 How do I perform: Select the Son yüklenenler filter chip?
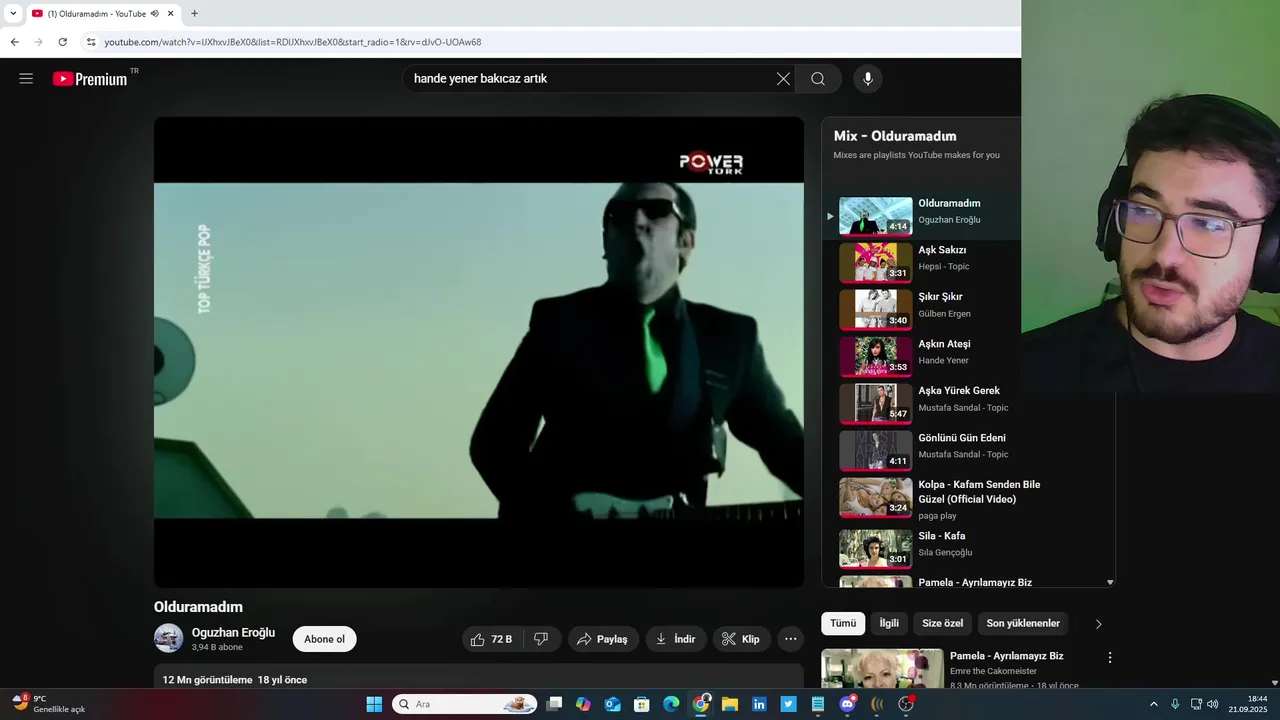pos(1023,623)
